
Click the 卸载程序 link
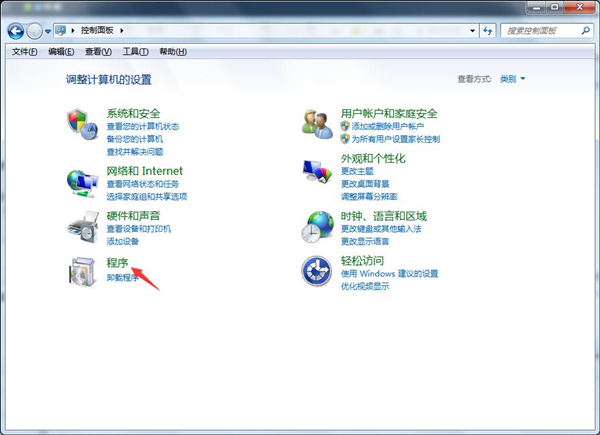point(123,278)
